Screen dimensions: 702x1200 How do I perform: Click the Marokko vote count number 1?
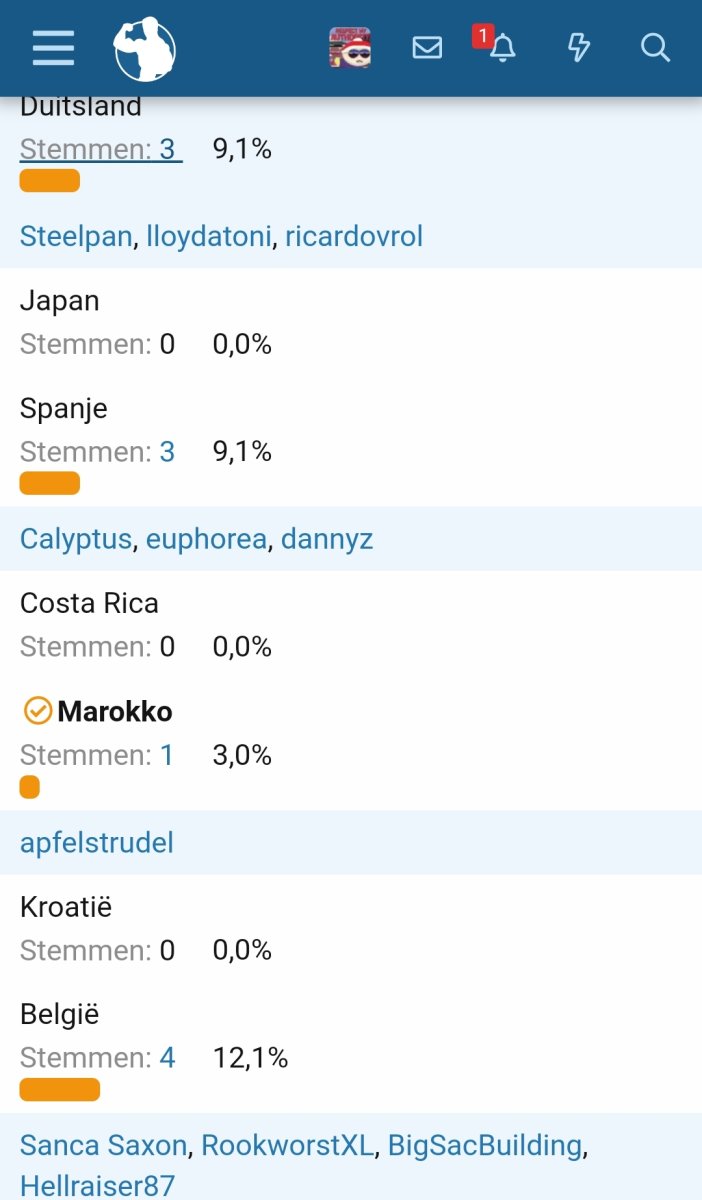tap(167, 755)
